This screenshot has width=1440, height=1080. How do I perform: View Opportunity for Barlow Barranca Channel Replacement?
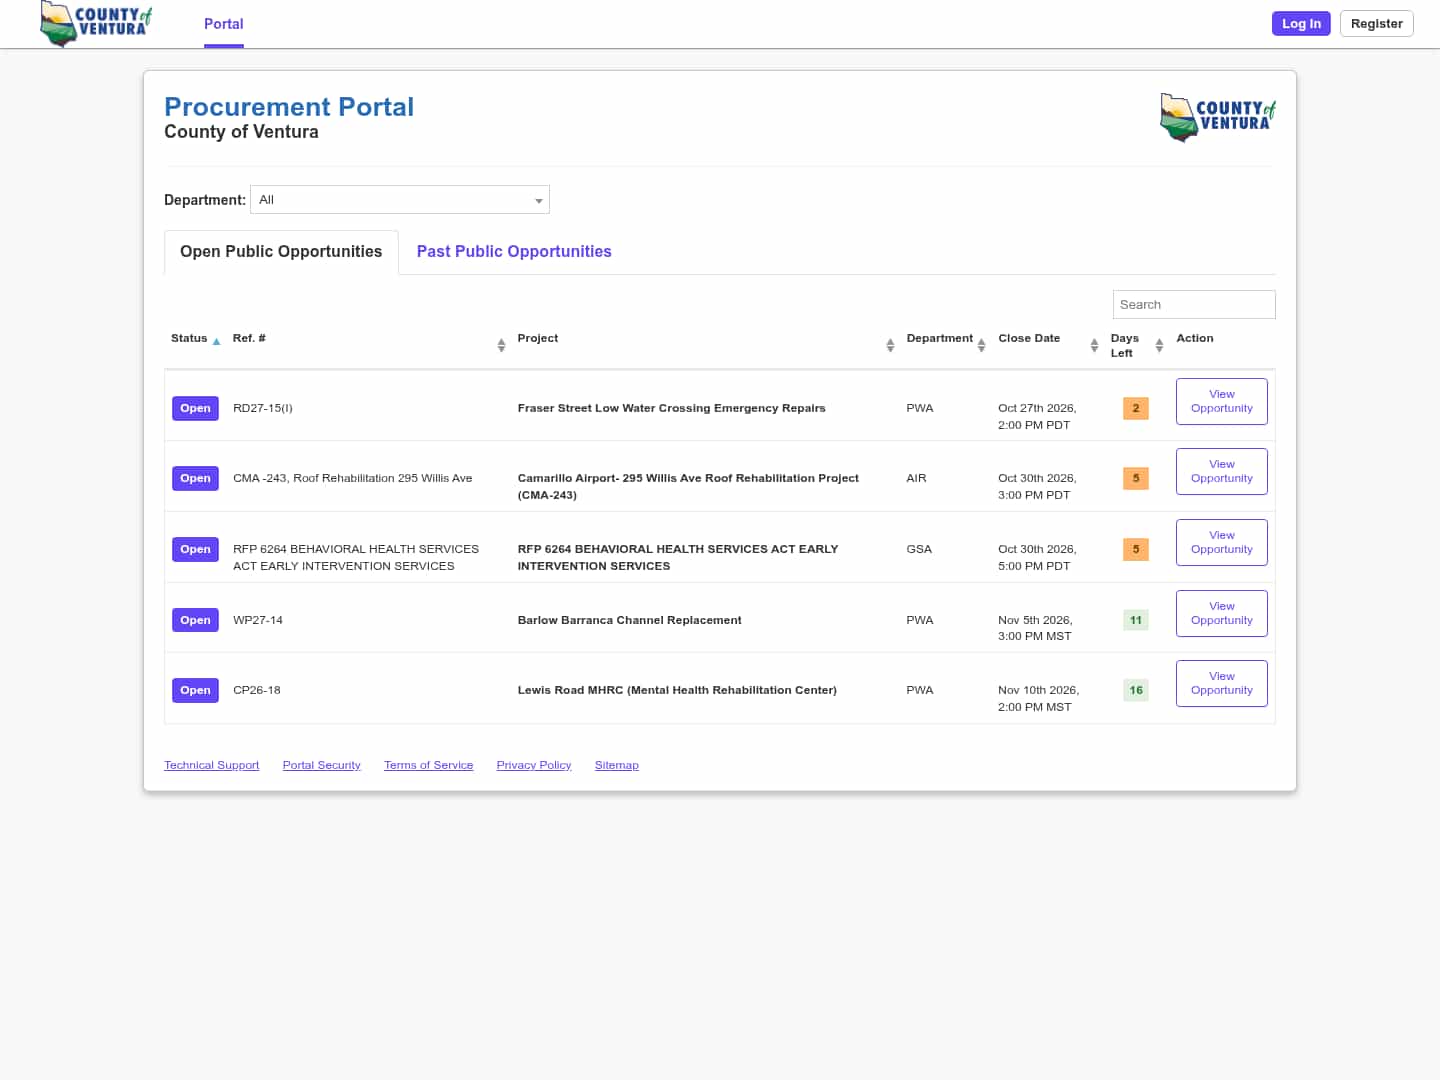(x=1222, y=613)
